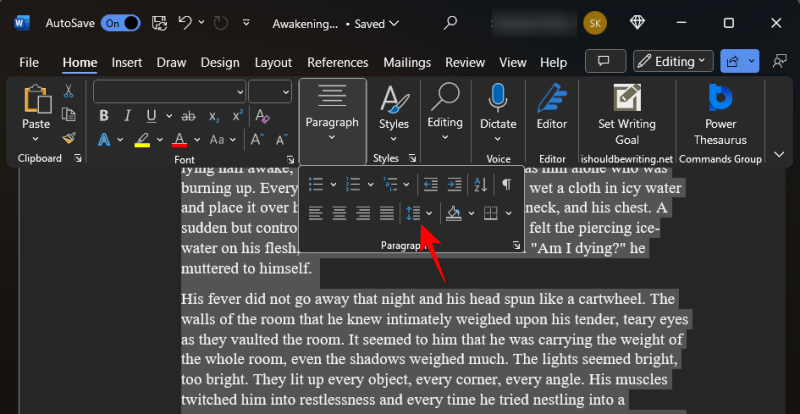Center align the selected text

[339, 213]
